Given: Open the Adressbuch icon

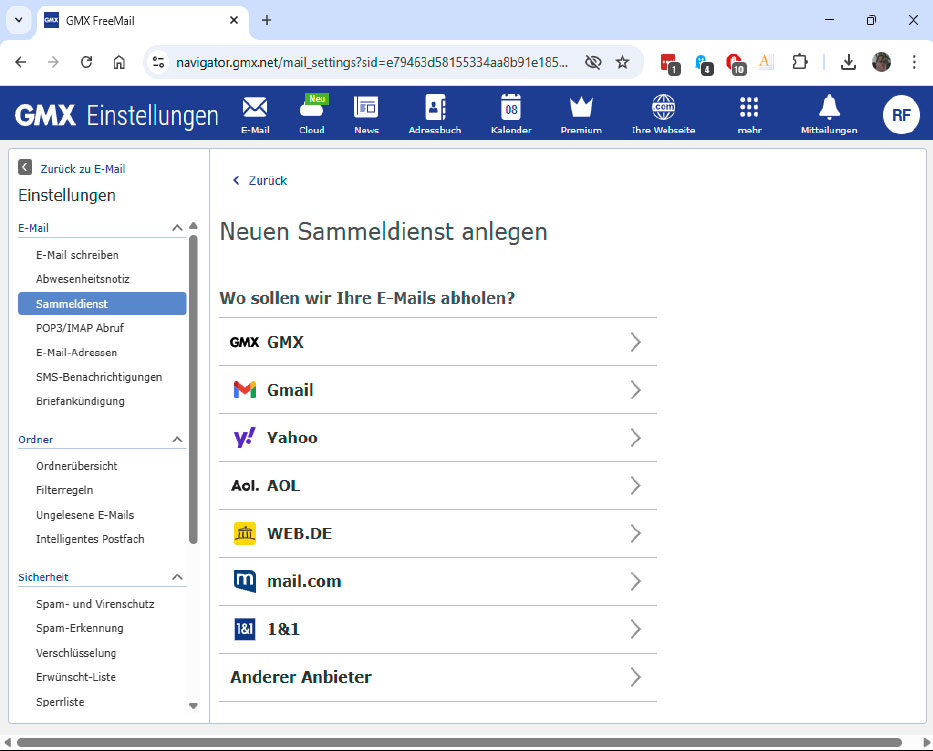Looking at the screenshot, I should (x=435, y=112).
